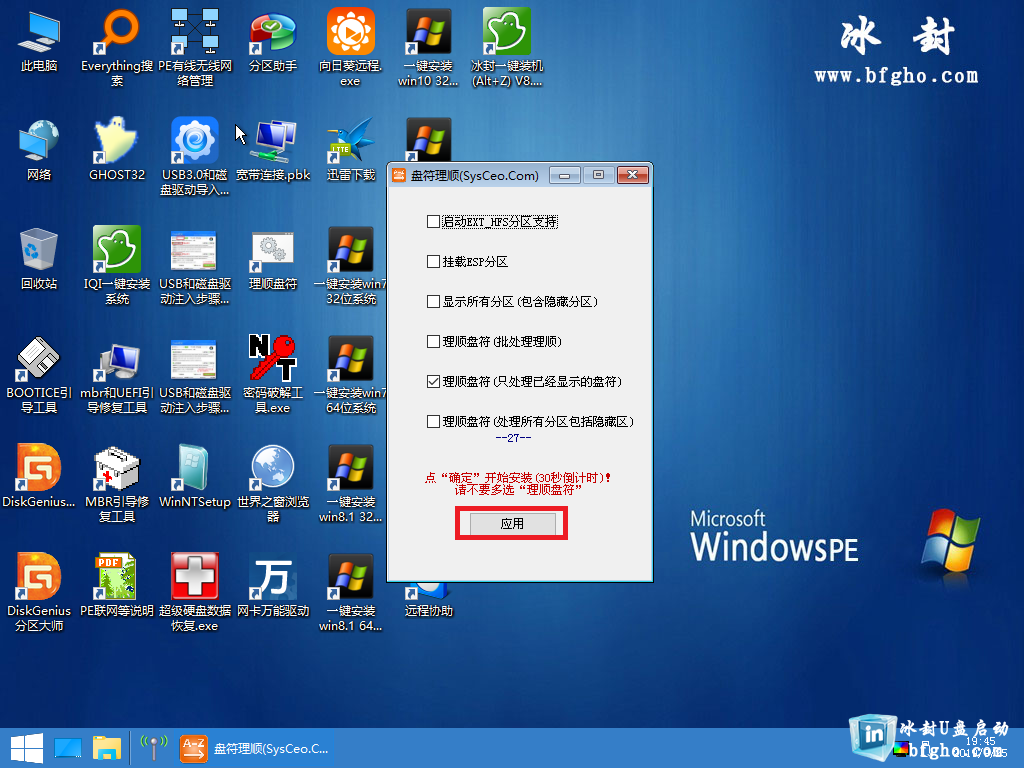Viewport: 1024px width, 768px height.
Task: Open USB3.0和磁盘驱动导入 shortcut
Action: (195, 156)
